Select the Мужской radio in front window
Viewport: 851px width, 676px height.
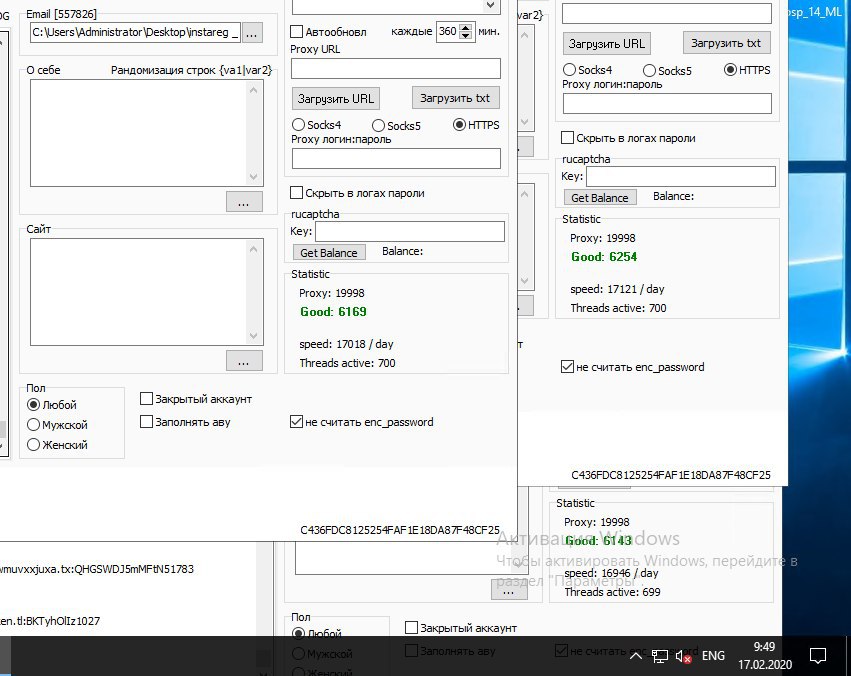pyautogui.click(x=34, y=425)
